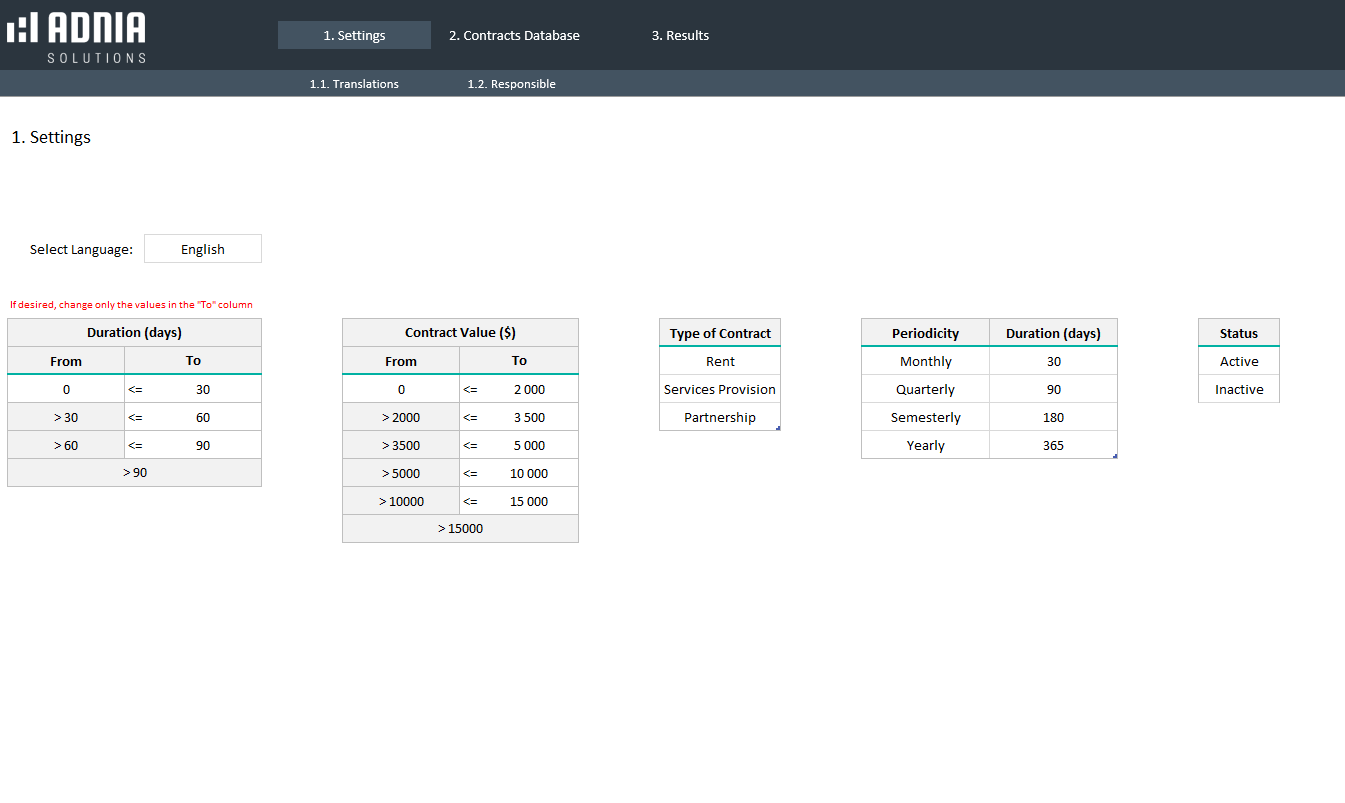
Task: Select the Yearly periodicity cell
Action: coord(925,445)
